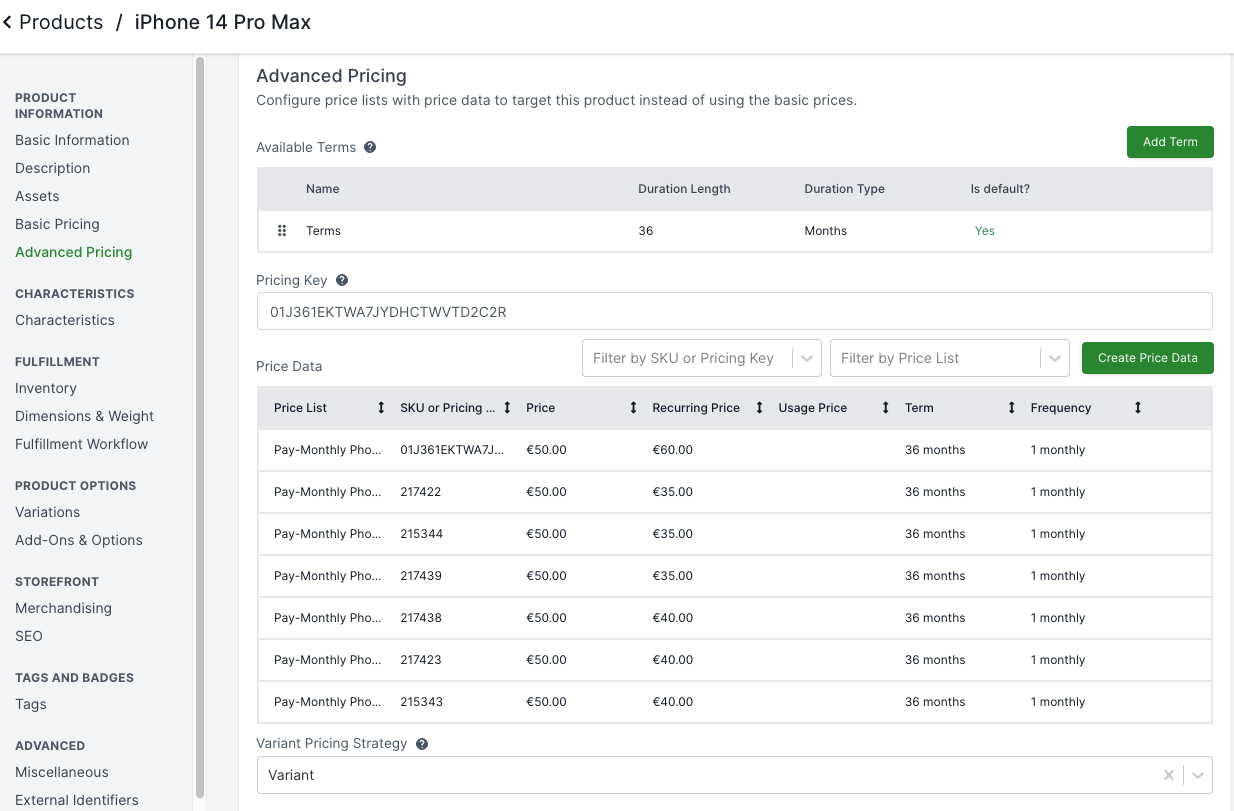
Task: Click the Pricing Key input field
Action: [x=734, y=311]
